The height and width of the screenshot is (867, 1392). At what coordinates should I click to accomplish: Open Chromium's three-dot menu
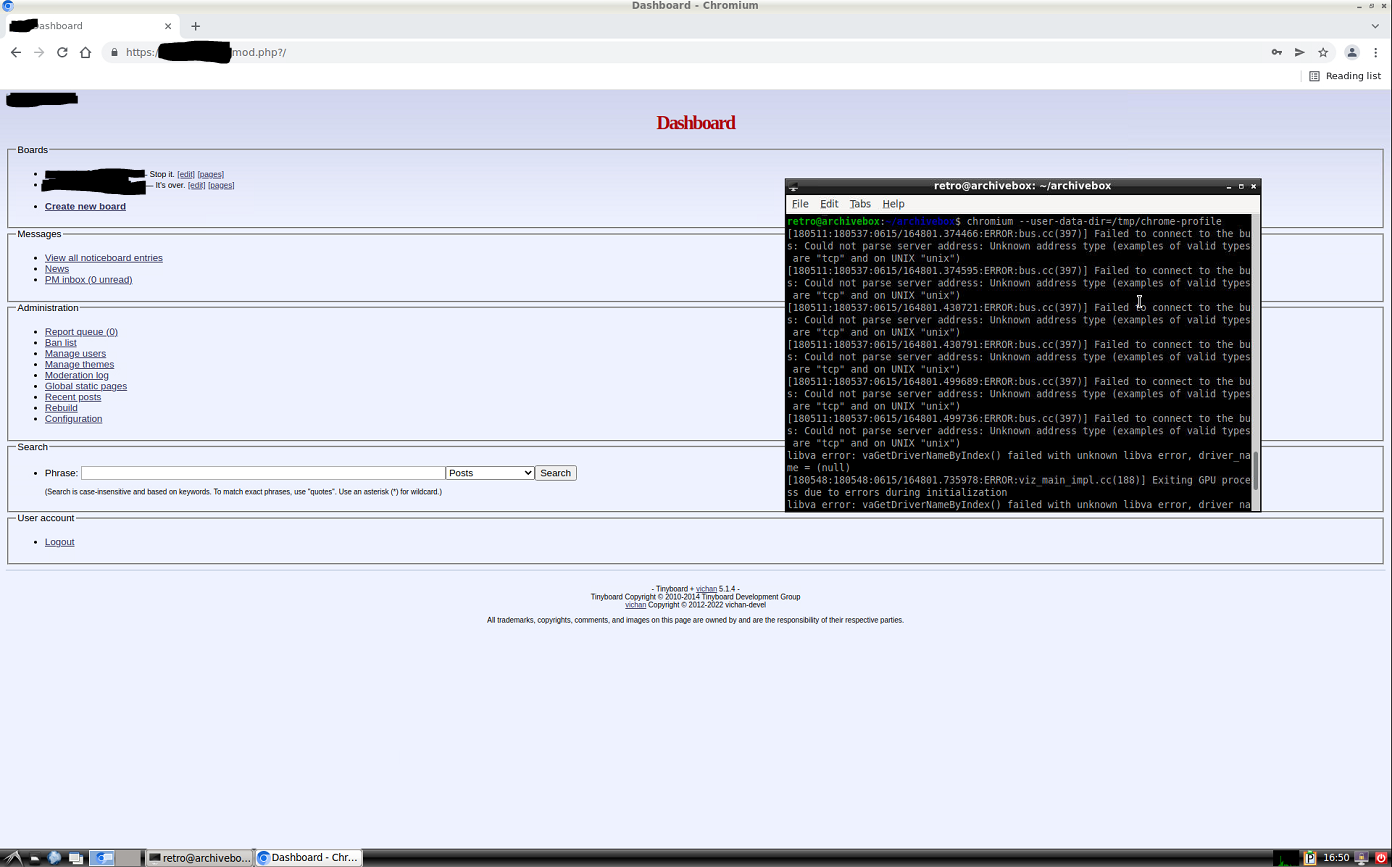pos(1376,52)
